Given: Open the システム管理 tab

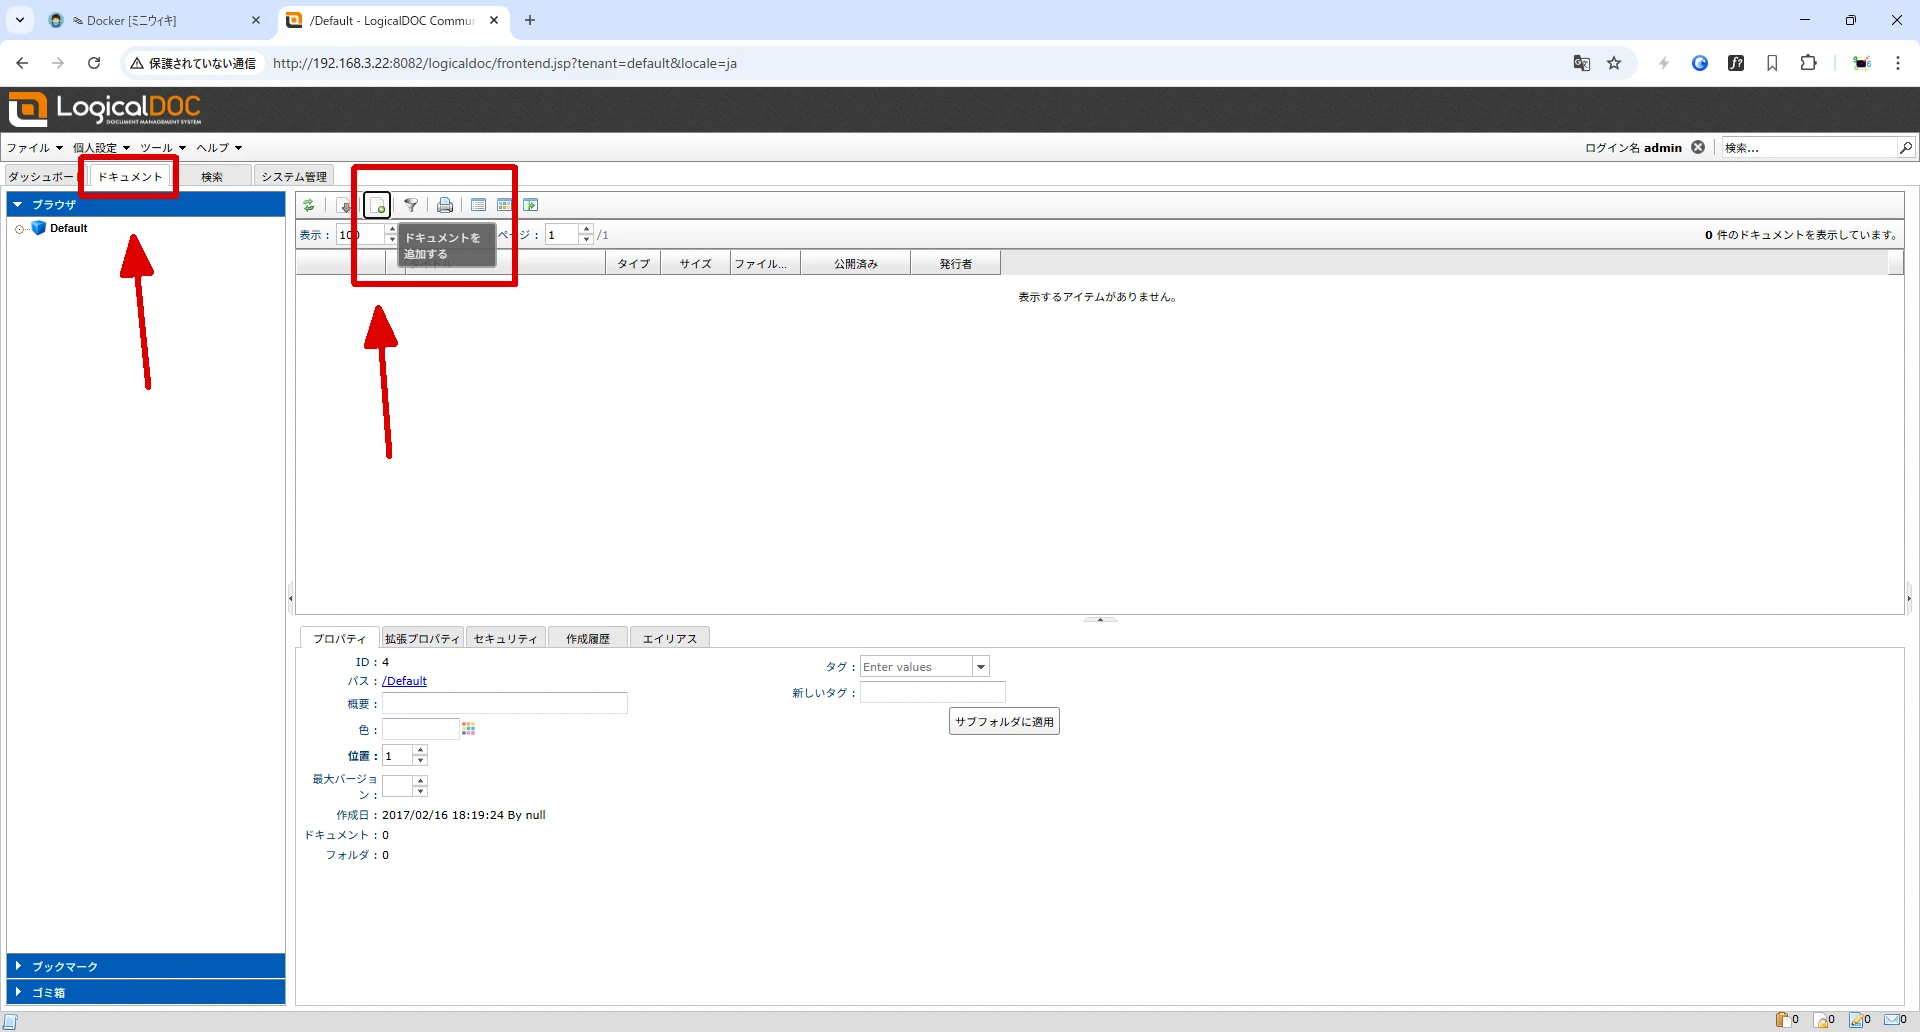Looking at the screenshot, I should click(294, 177).
